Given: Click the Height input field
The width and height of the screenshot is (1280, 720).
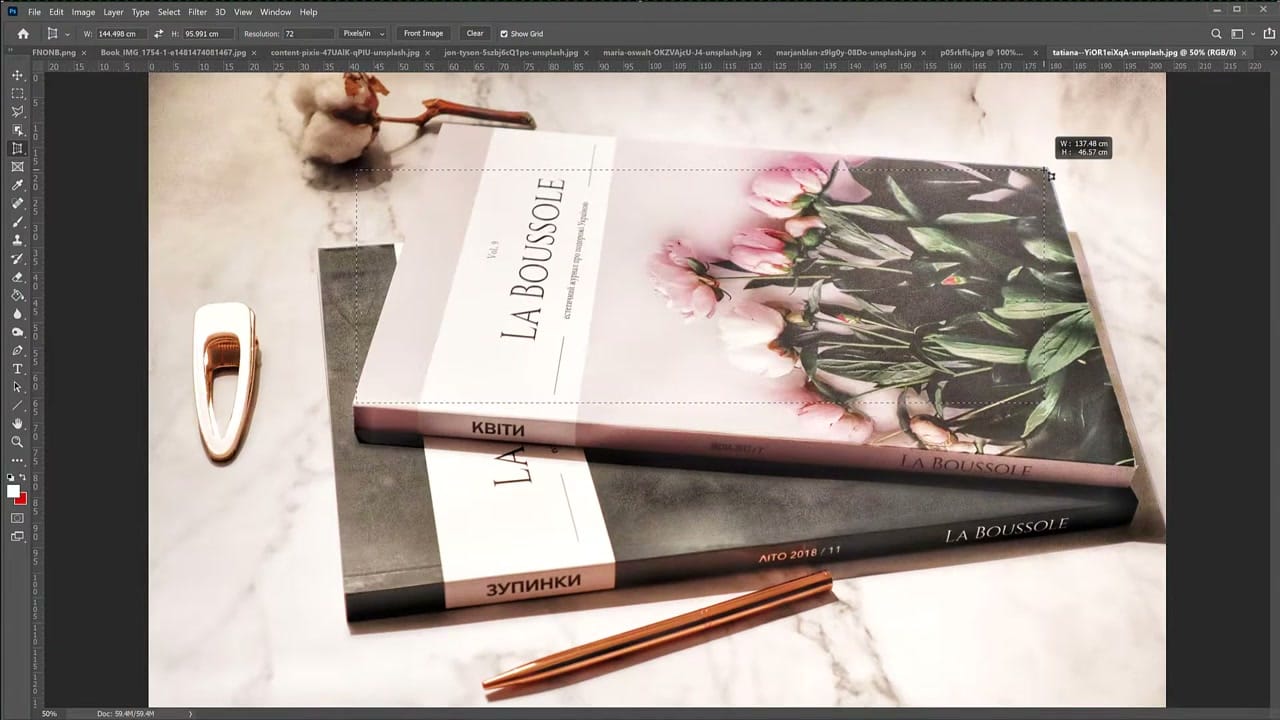Looking at the screenshot, I should click(207, 33).
